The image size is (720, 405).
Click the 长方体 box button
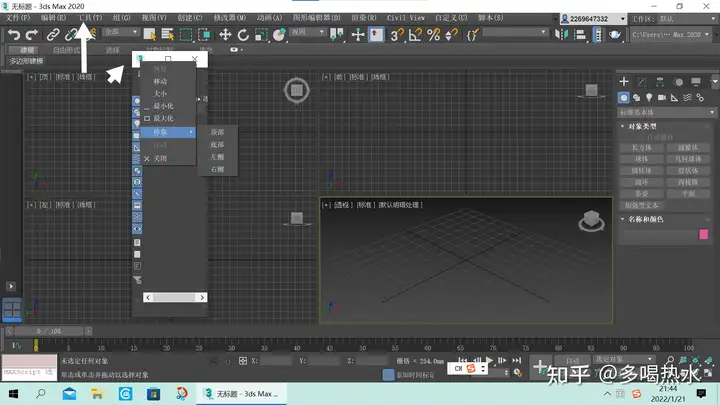[641, 148]
